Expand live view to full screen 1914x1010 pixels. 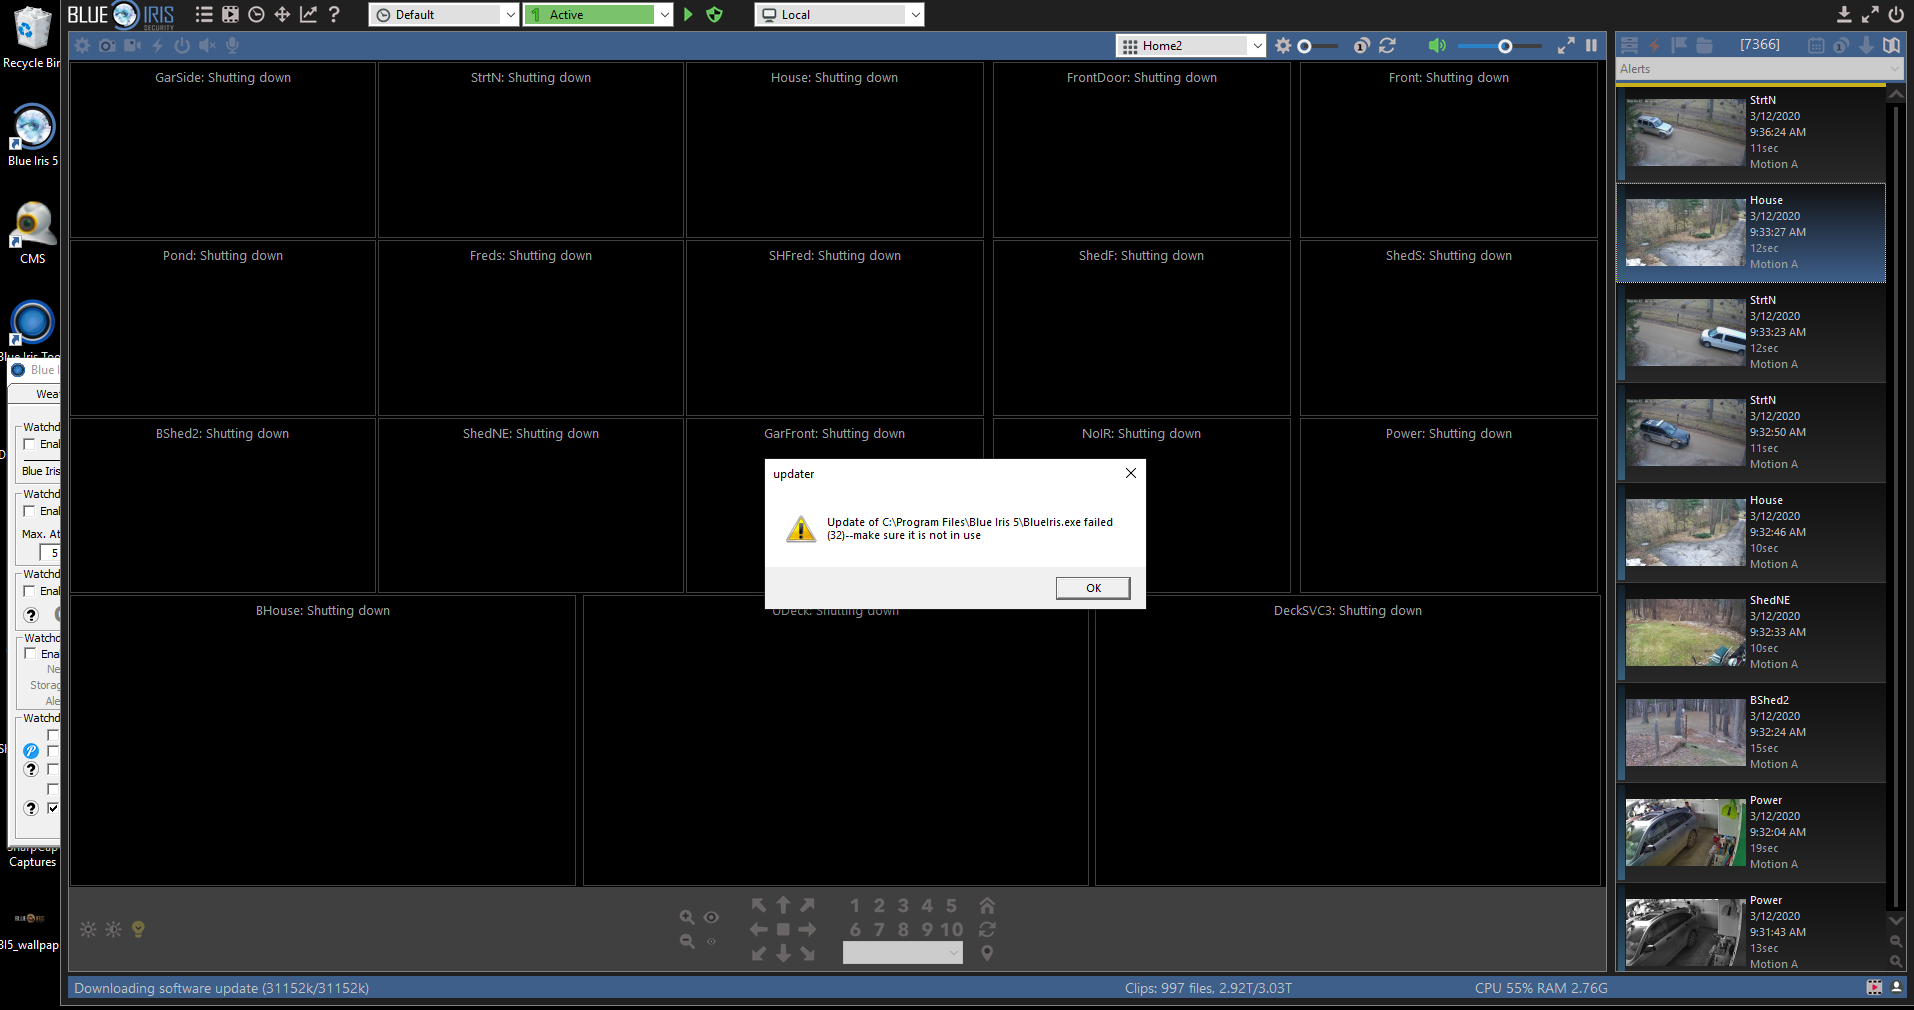(x=1566, y=45)
